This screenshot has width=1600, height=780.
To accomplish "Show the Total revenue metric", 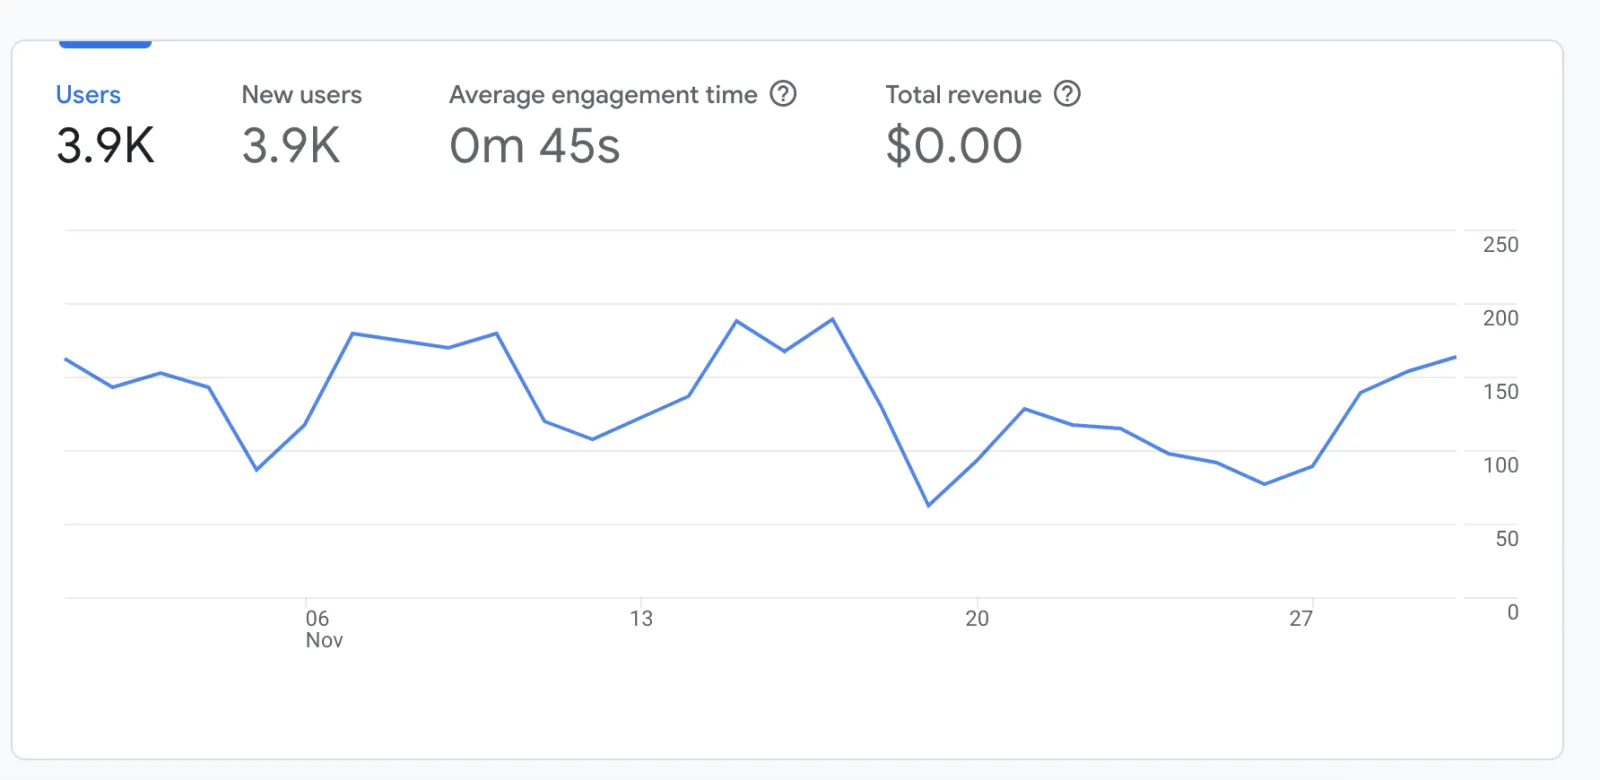I will coord(962,95).
